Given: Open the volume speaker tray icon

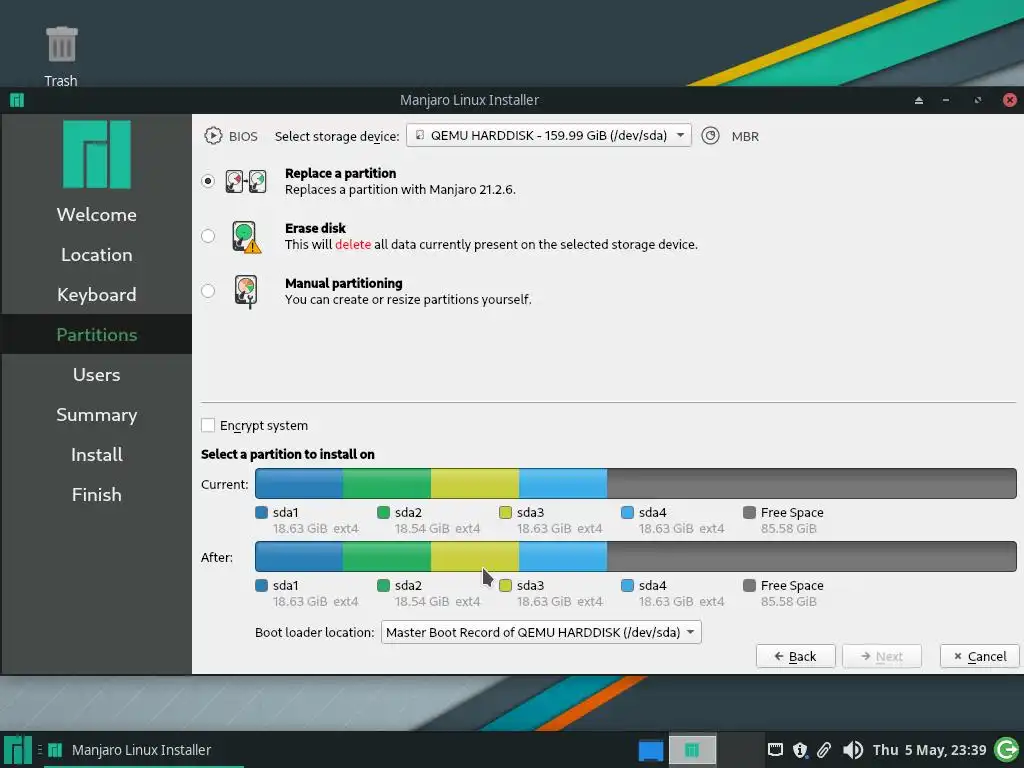Looking at the screenshot, I should pos(852,750).
